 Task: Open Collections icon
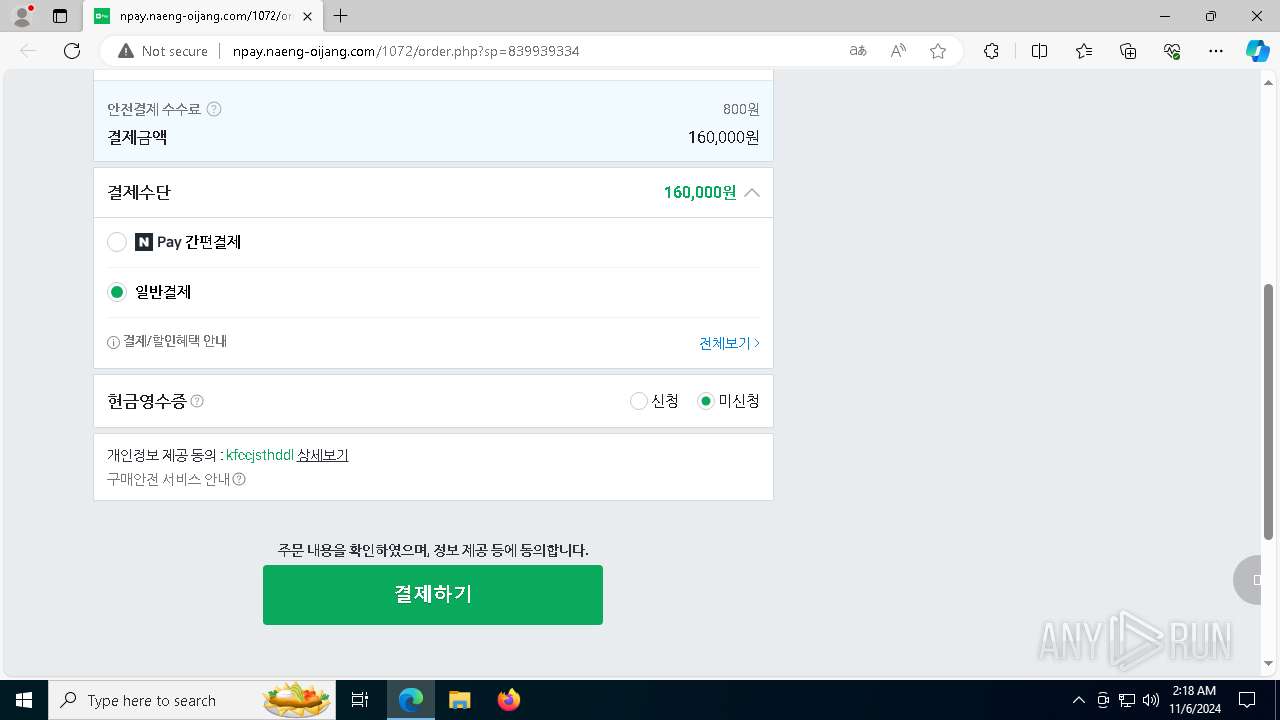point(1128,51)
